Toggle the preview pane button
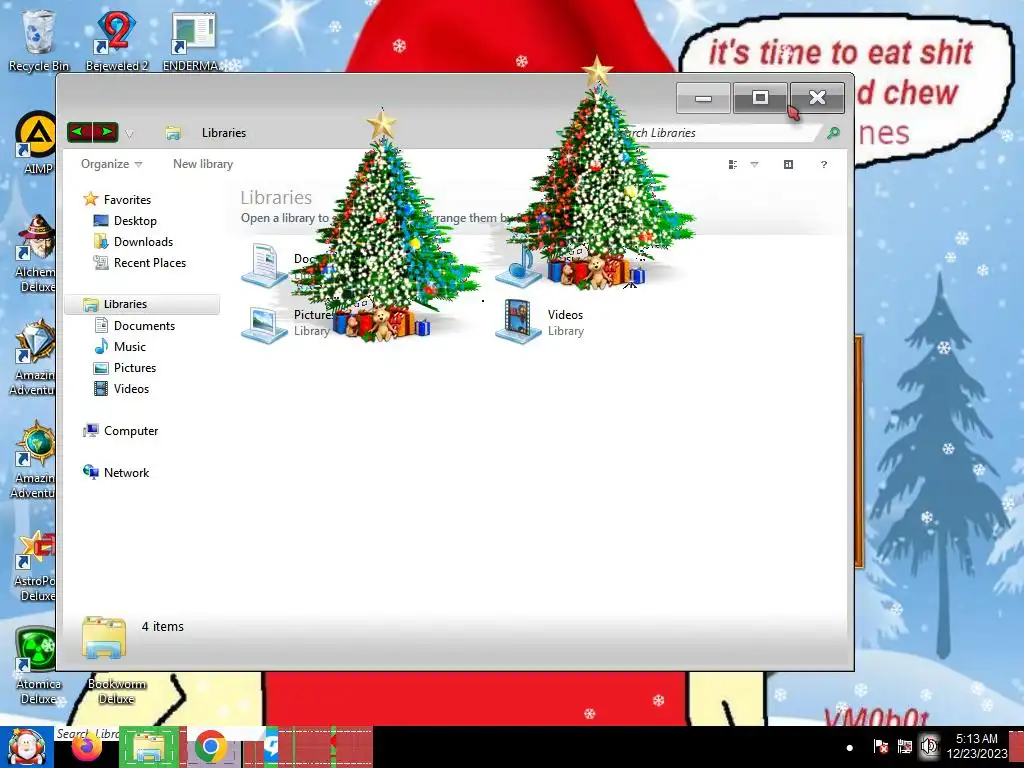1024x768 pixels. click(788, 165)
